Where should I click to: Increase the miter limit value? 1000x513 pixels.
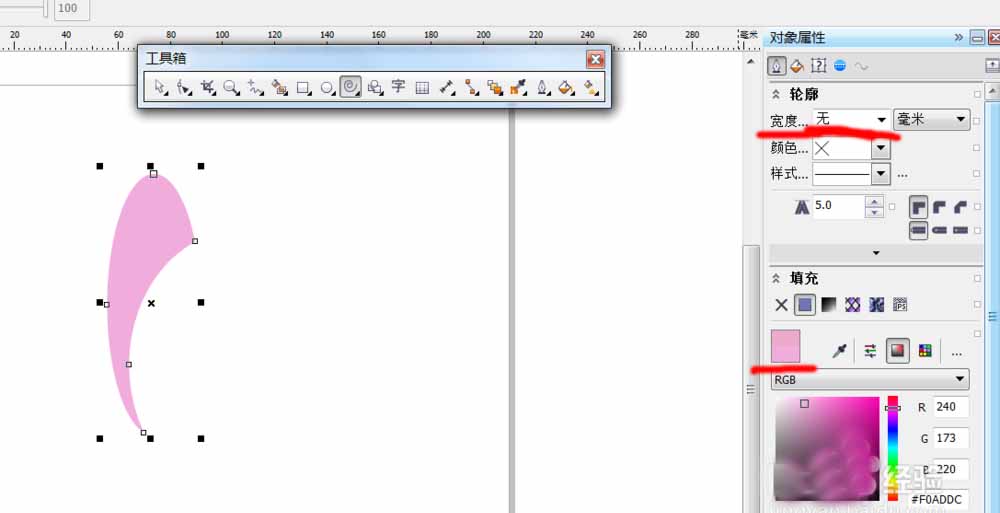click(874, 201)
